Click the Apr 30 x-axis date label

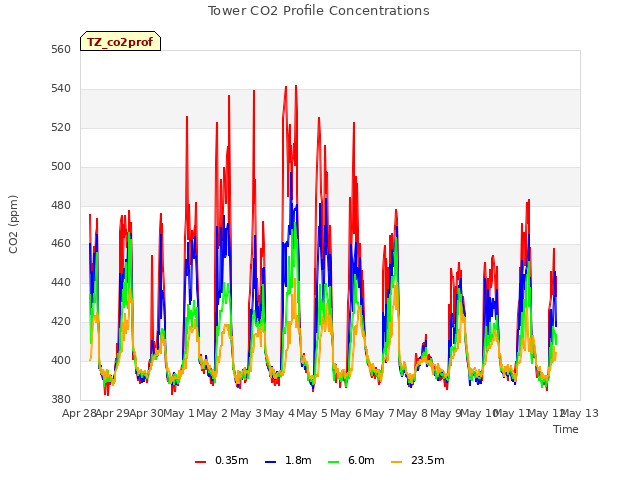(x=147, y=413)
